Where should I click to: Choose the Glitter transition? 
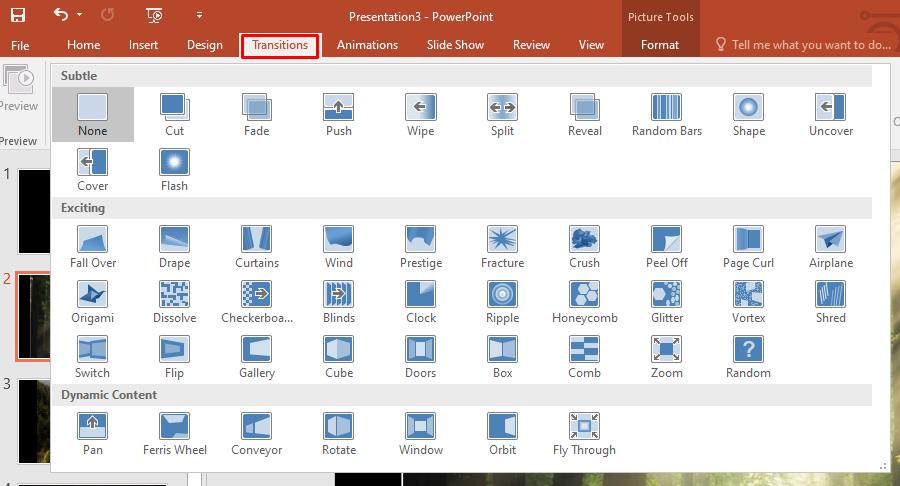click(x=666, y=302)
